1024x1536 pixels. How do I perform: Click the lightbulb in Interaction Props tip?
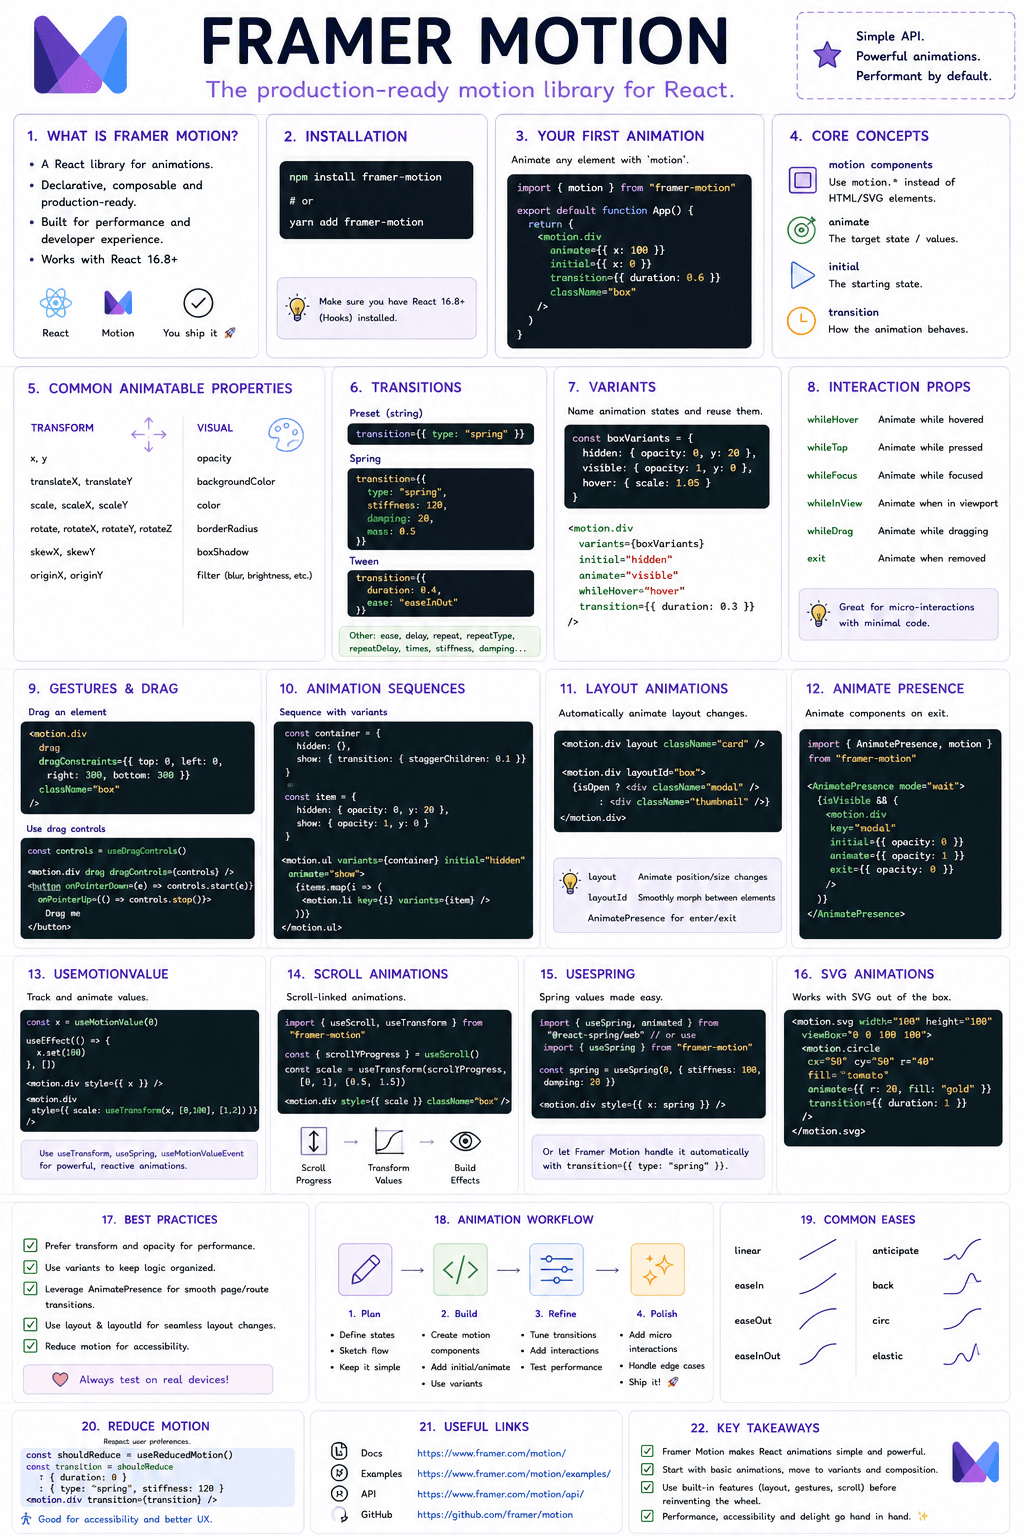[819, 614]
